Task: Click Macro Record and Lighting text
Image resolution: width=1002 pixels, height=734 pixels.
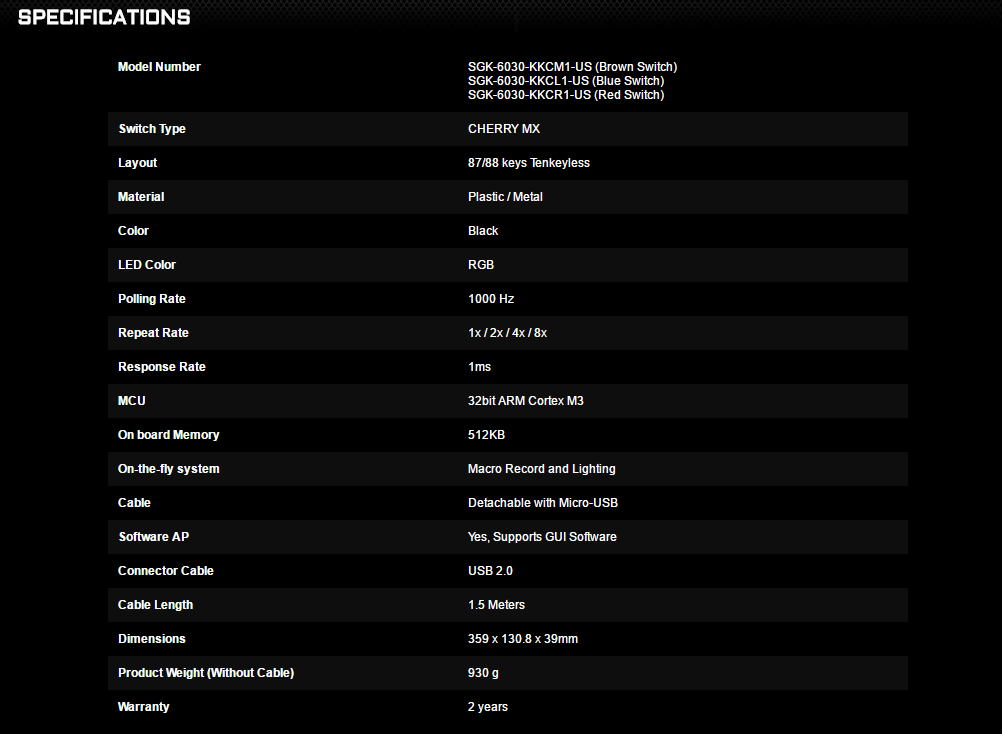Action: tap(541, 469)
